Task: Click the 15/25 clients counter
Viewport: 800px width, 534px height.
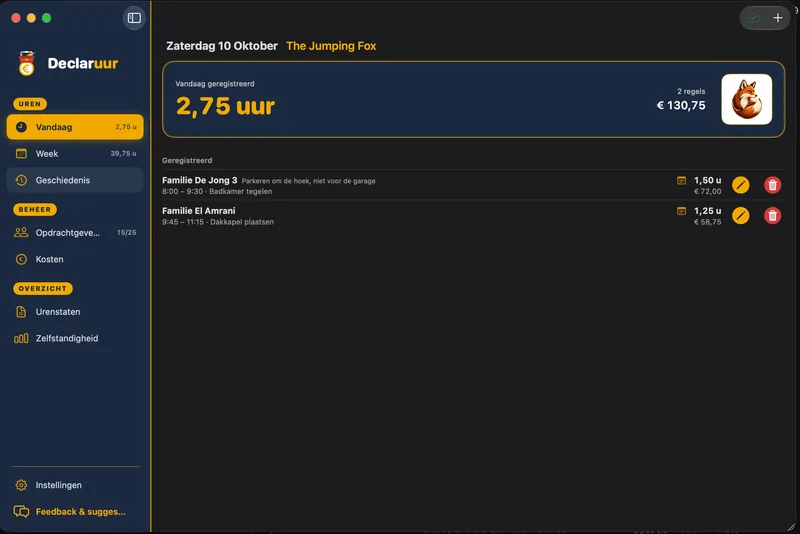Action: (127, 233)
